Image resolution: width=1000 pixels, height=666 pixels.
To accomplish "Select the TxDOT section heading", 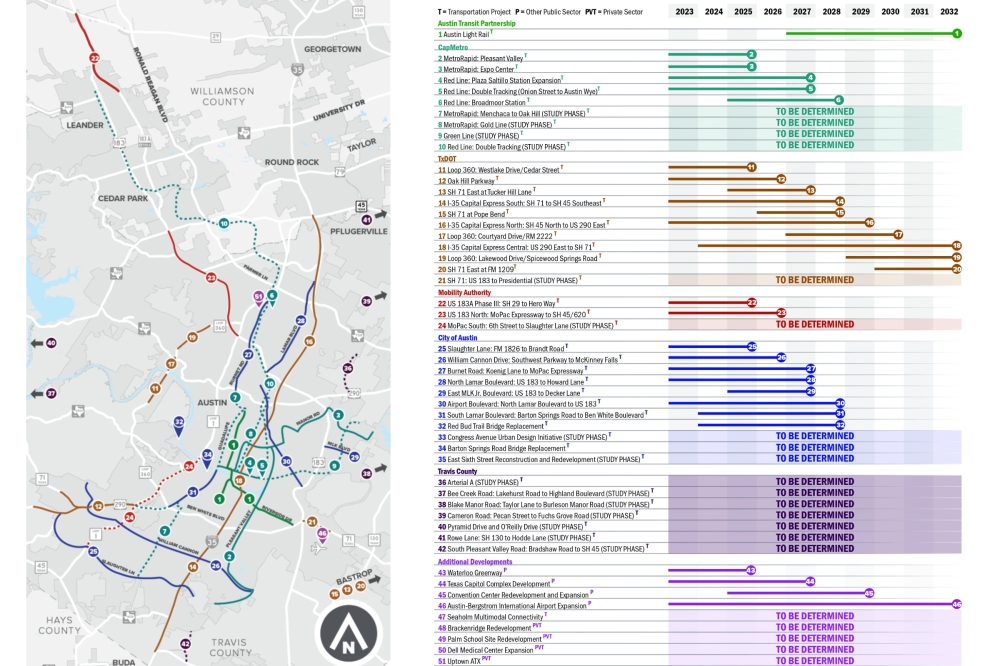I will pyautogui.click(x=447, y=159).
